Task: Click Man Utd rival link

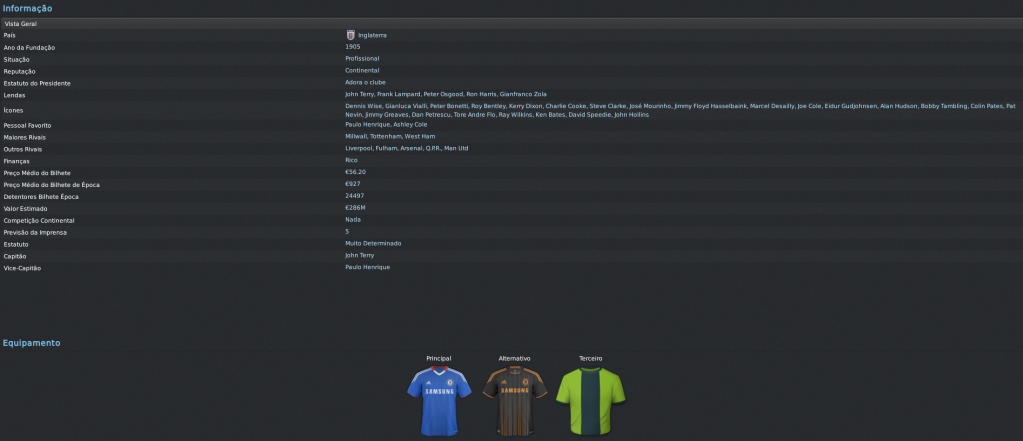Action: pos(455,148)
